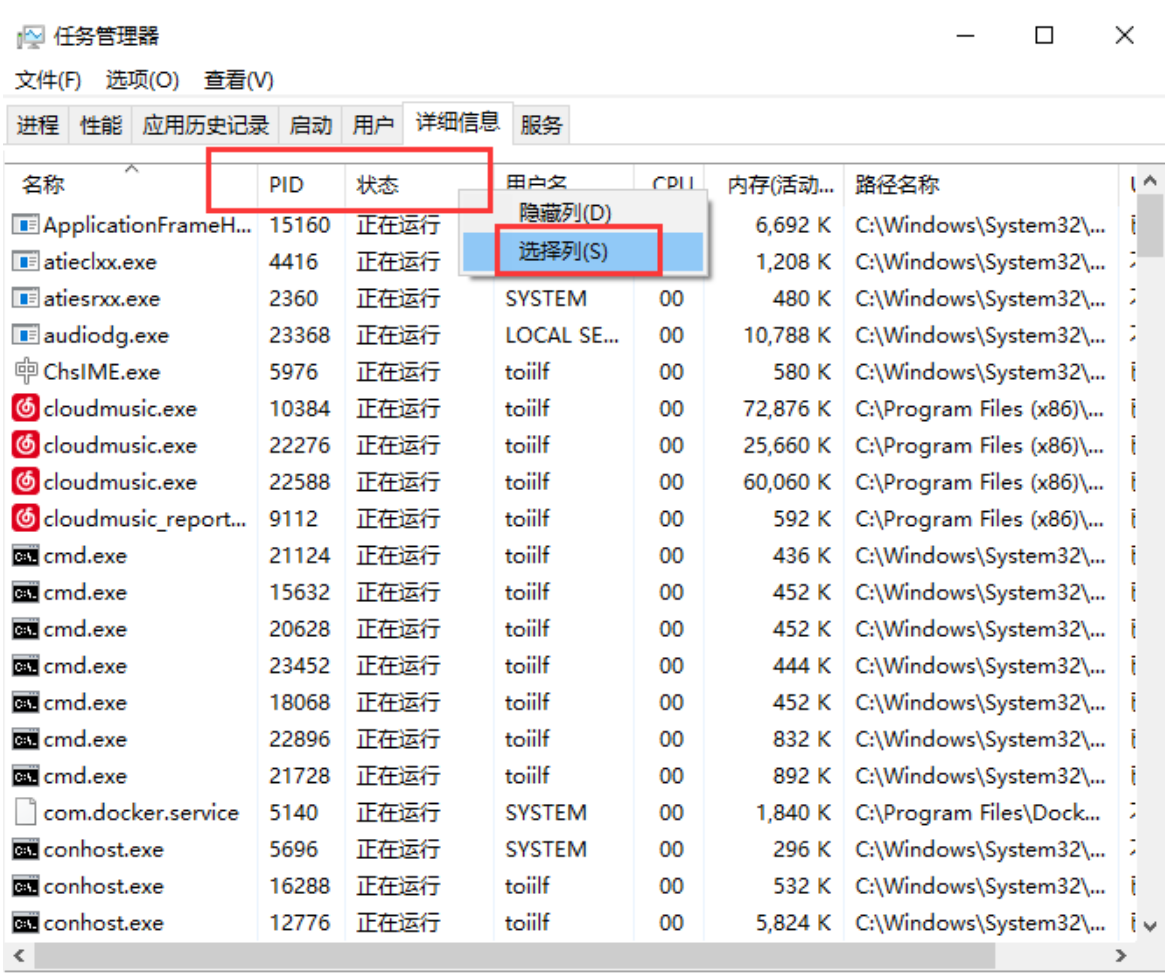Click the ChsIME.exe input method icon
Image resolution: width=1165 pixels, height=978 pixels.
pos(27,371)
